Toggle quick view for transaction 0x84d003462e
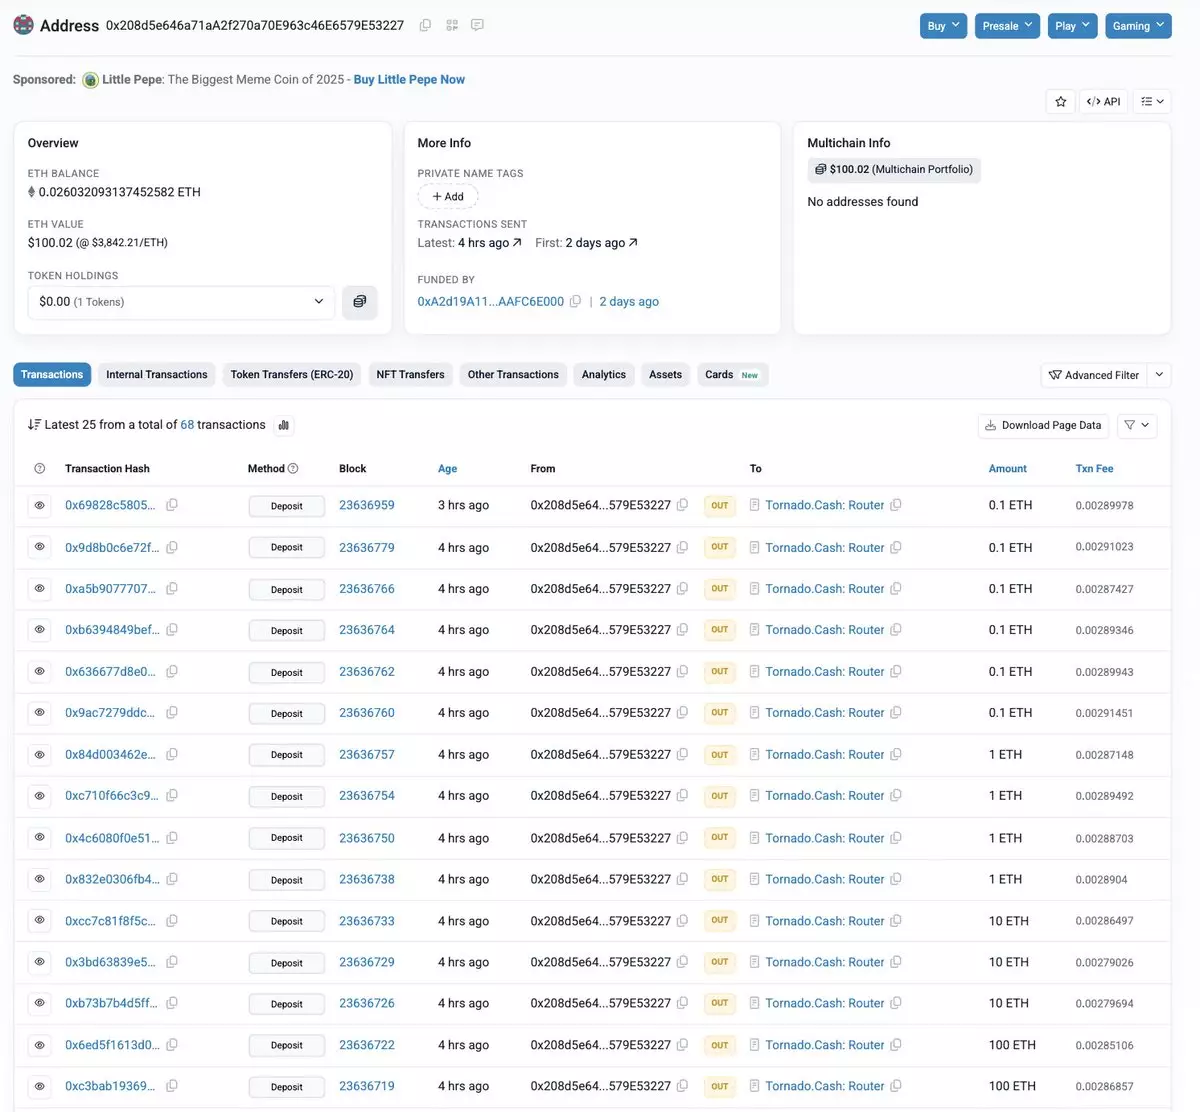This screenshot has height=1112, width=1200. (x=40, y=754)
